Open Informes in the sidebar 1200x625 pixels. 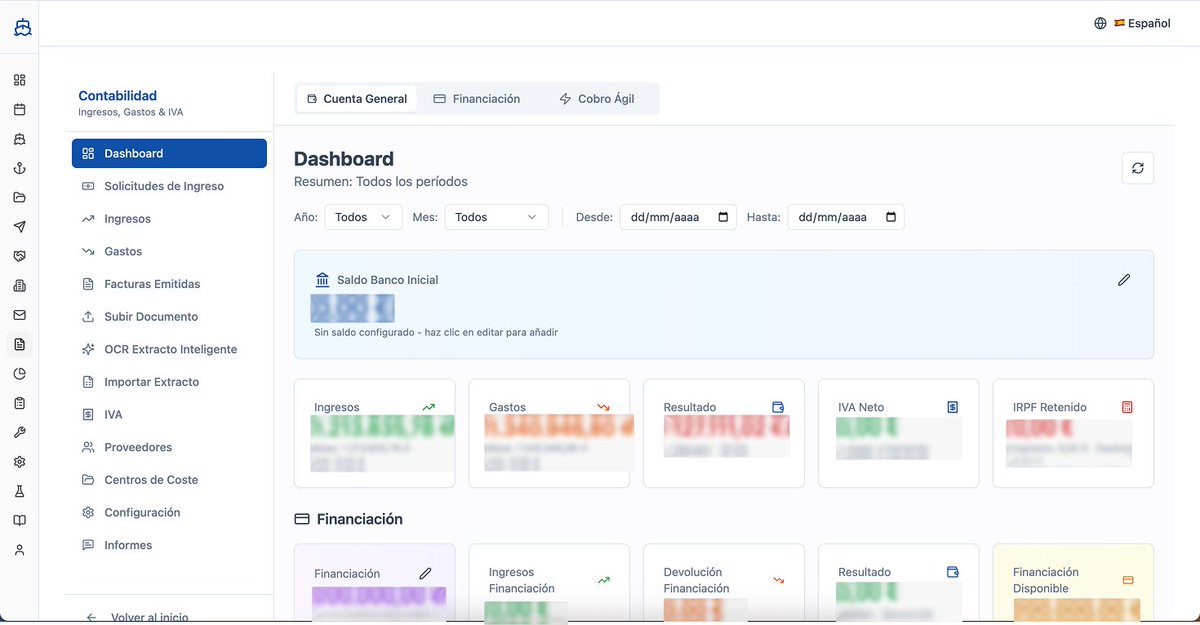(169, 545)
